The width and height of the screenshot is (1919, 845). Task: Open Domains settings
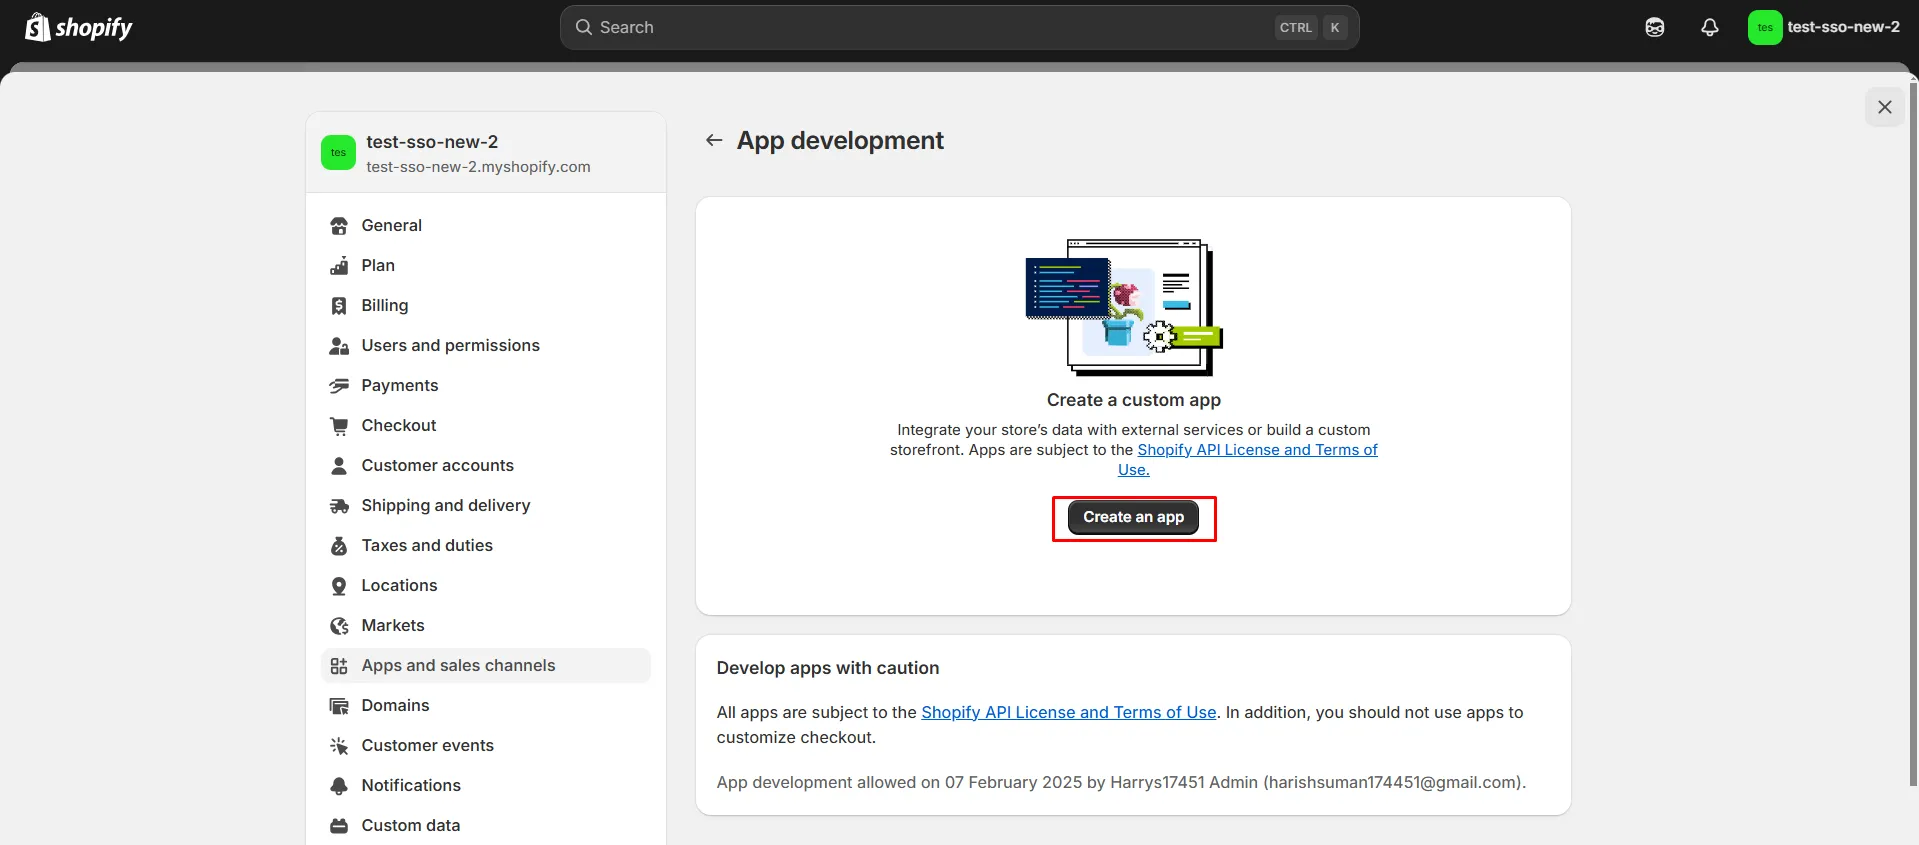click(x=485, y=706)
